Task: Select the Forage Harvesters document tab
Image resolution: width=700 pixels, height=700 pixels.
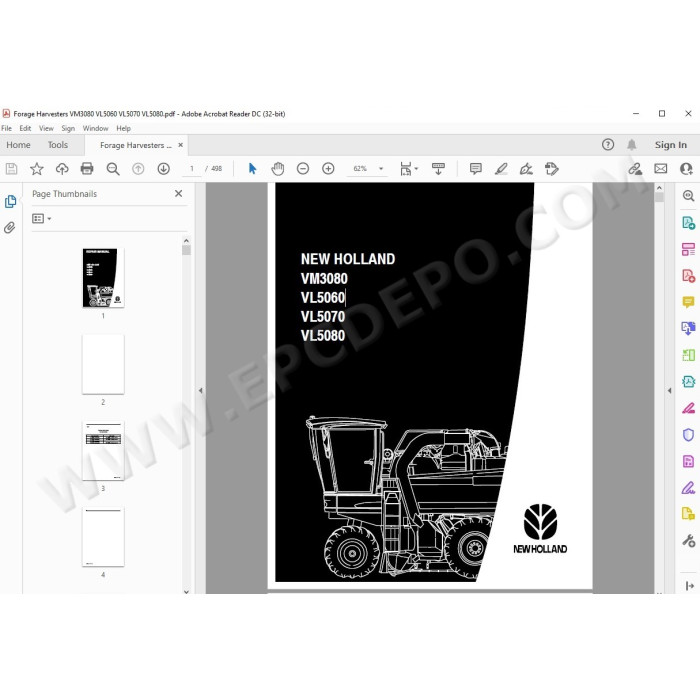Action: click(x=135, y=145)
